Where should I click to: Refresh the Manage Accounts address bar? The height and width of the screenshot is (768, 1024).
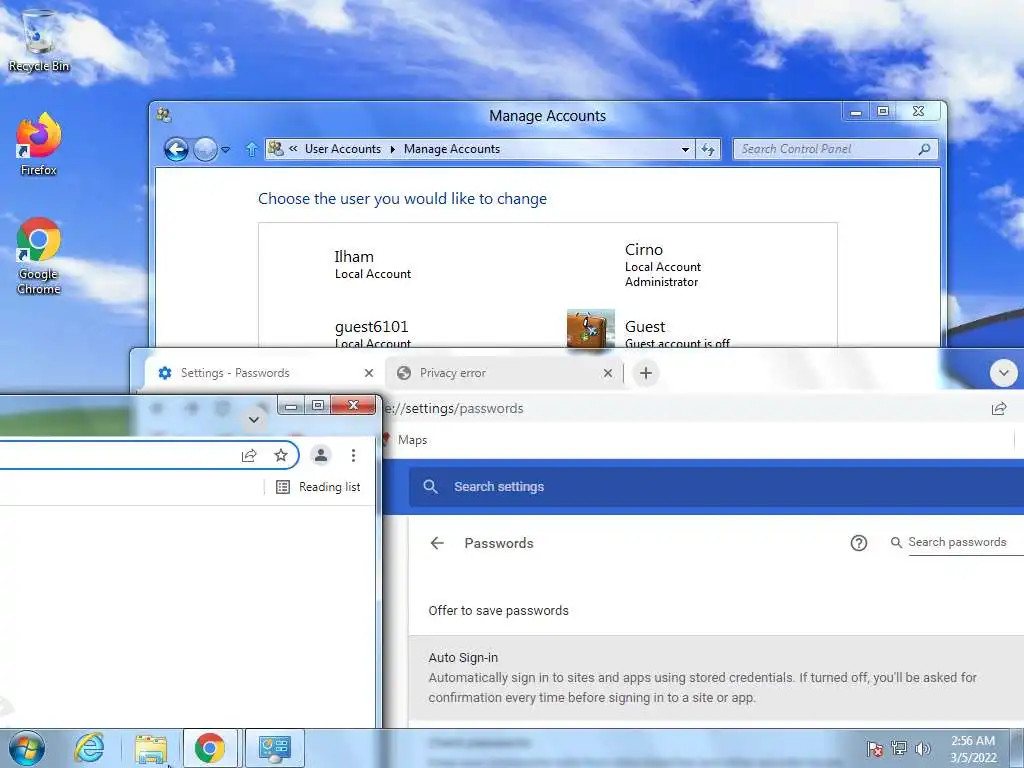(708, 150)
